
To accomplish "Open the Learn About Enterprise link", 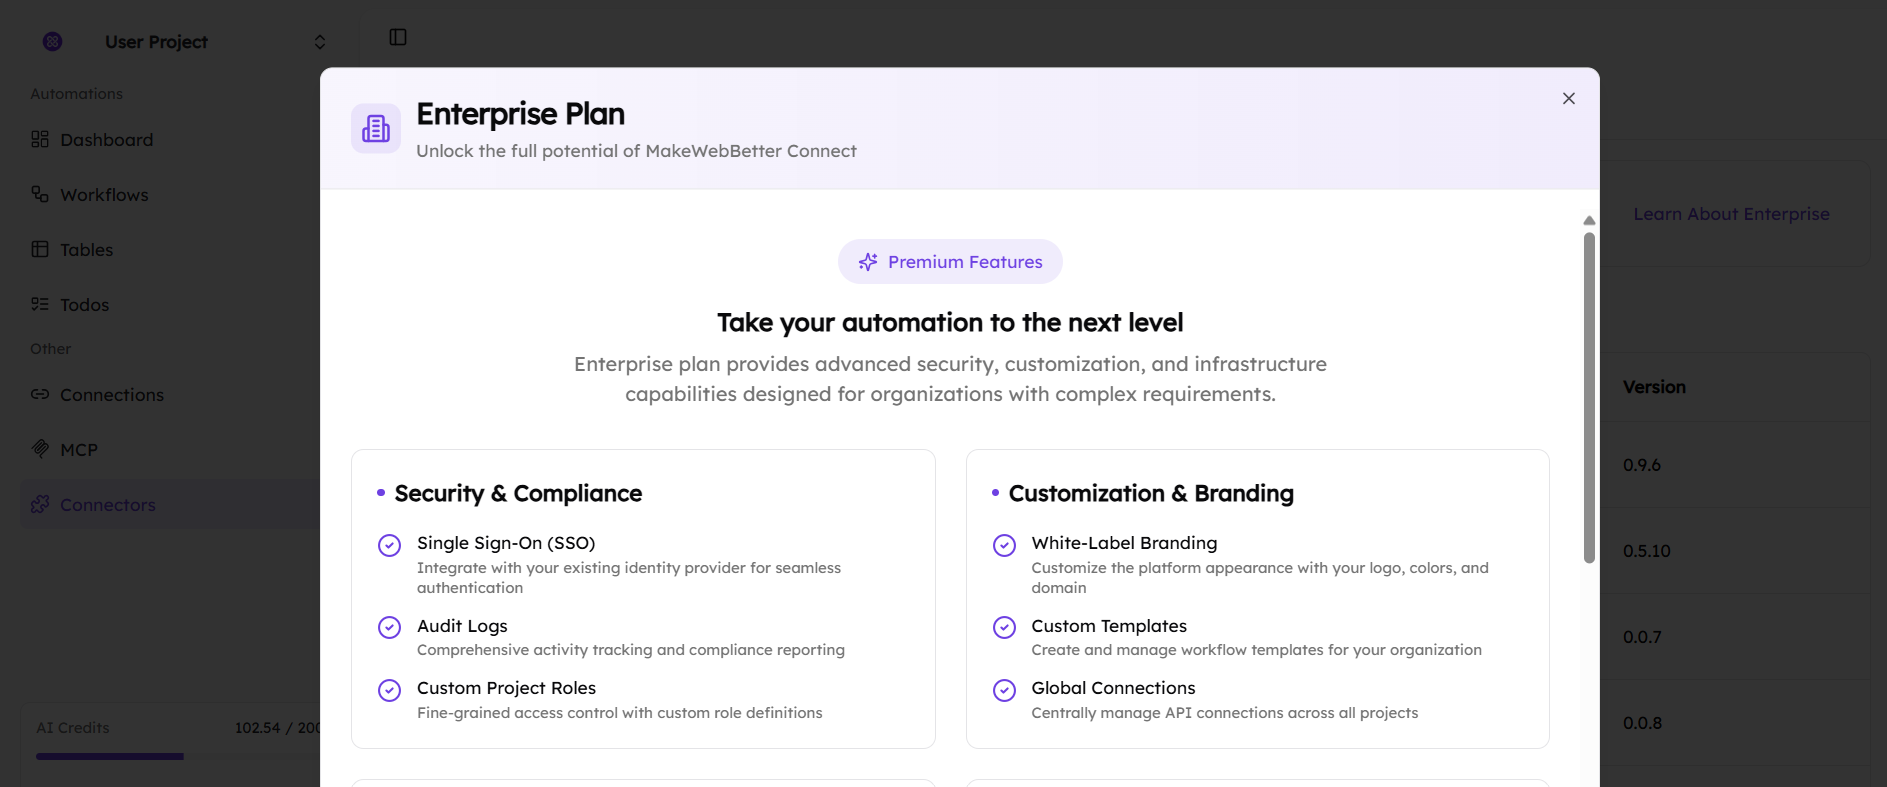I will (1731, 214).
